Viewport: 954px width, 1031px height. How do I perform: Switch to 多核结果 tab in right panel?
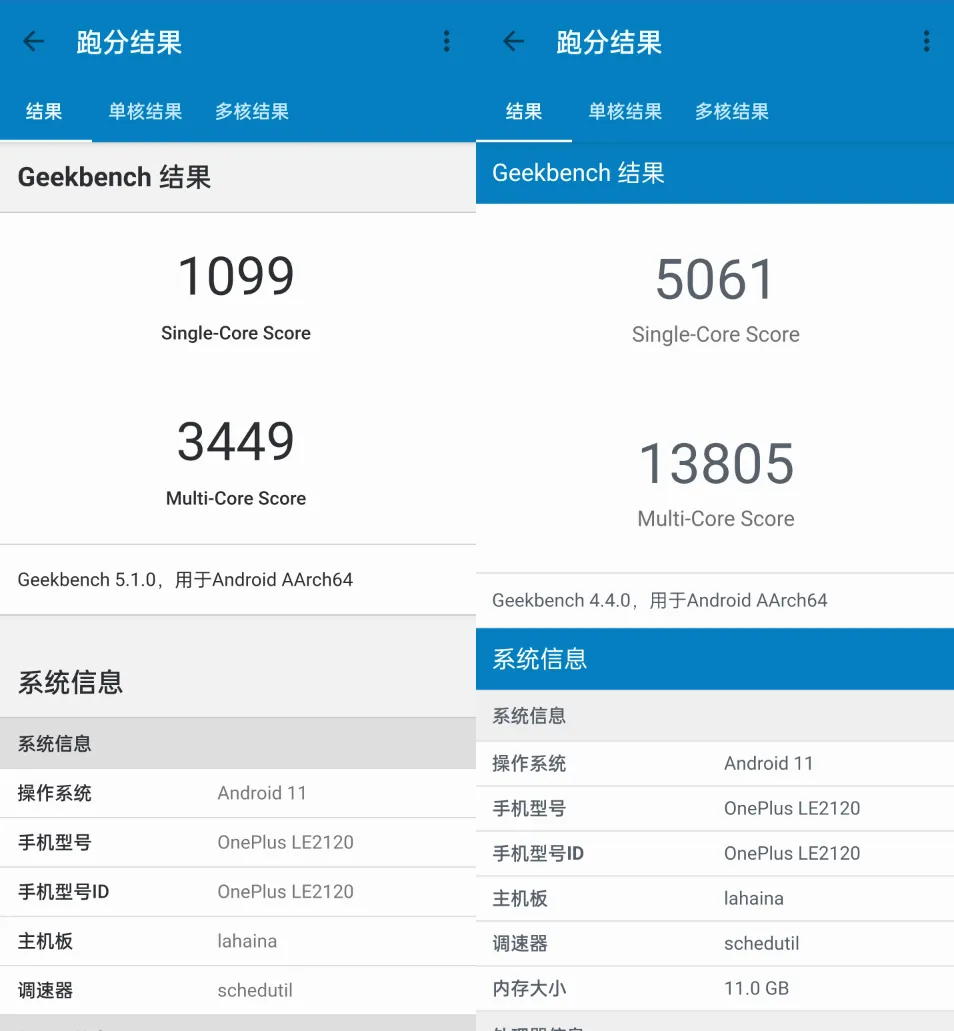point(732,111)
